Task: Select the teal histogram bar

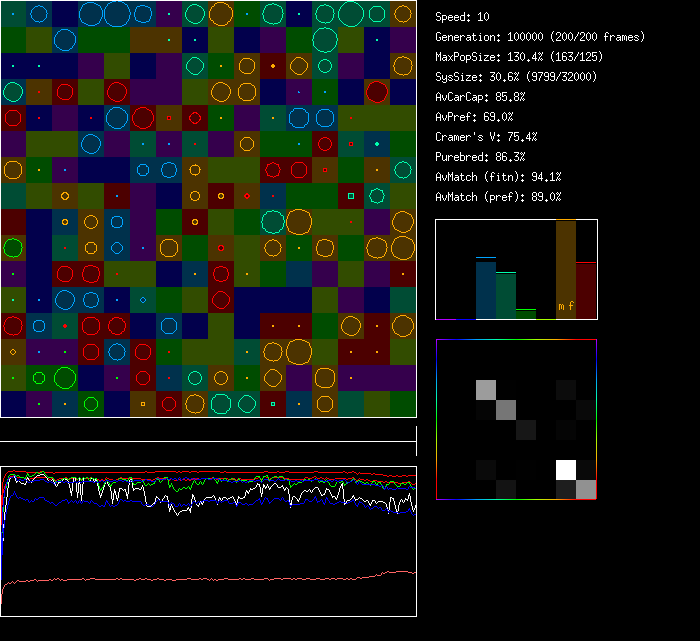Action: (x=506, y=295)
